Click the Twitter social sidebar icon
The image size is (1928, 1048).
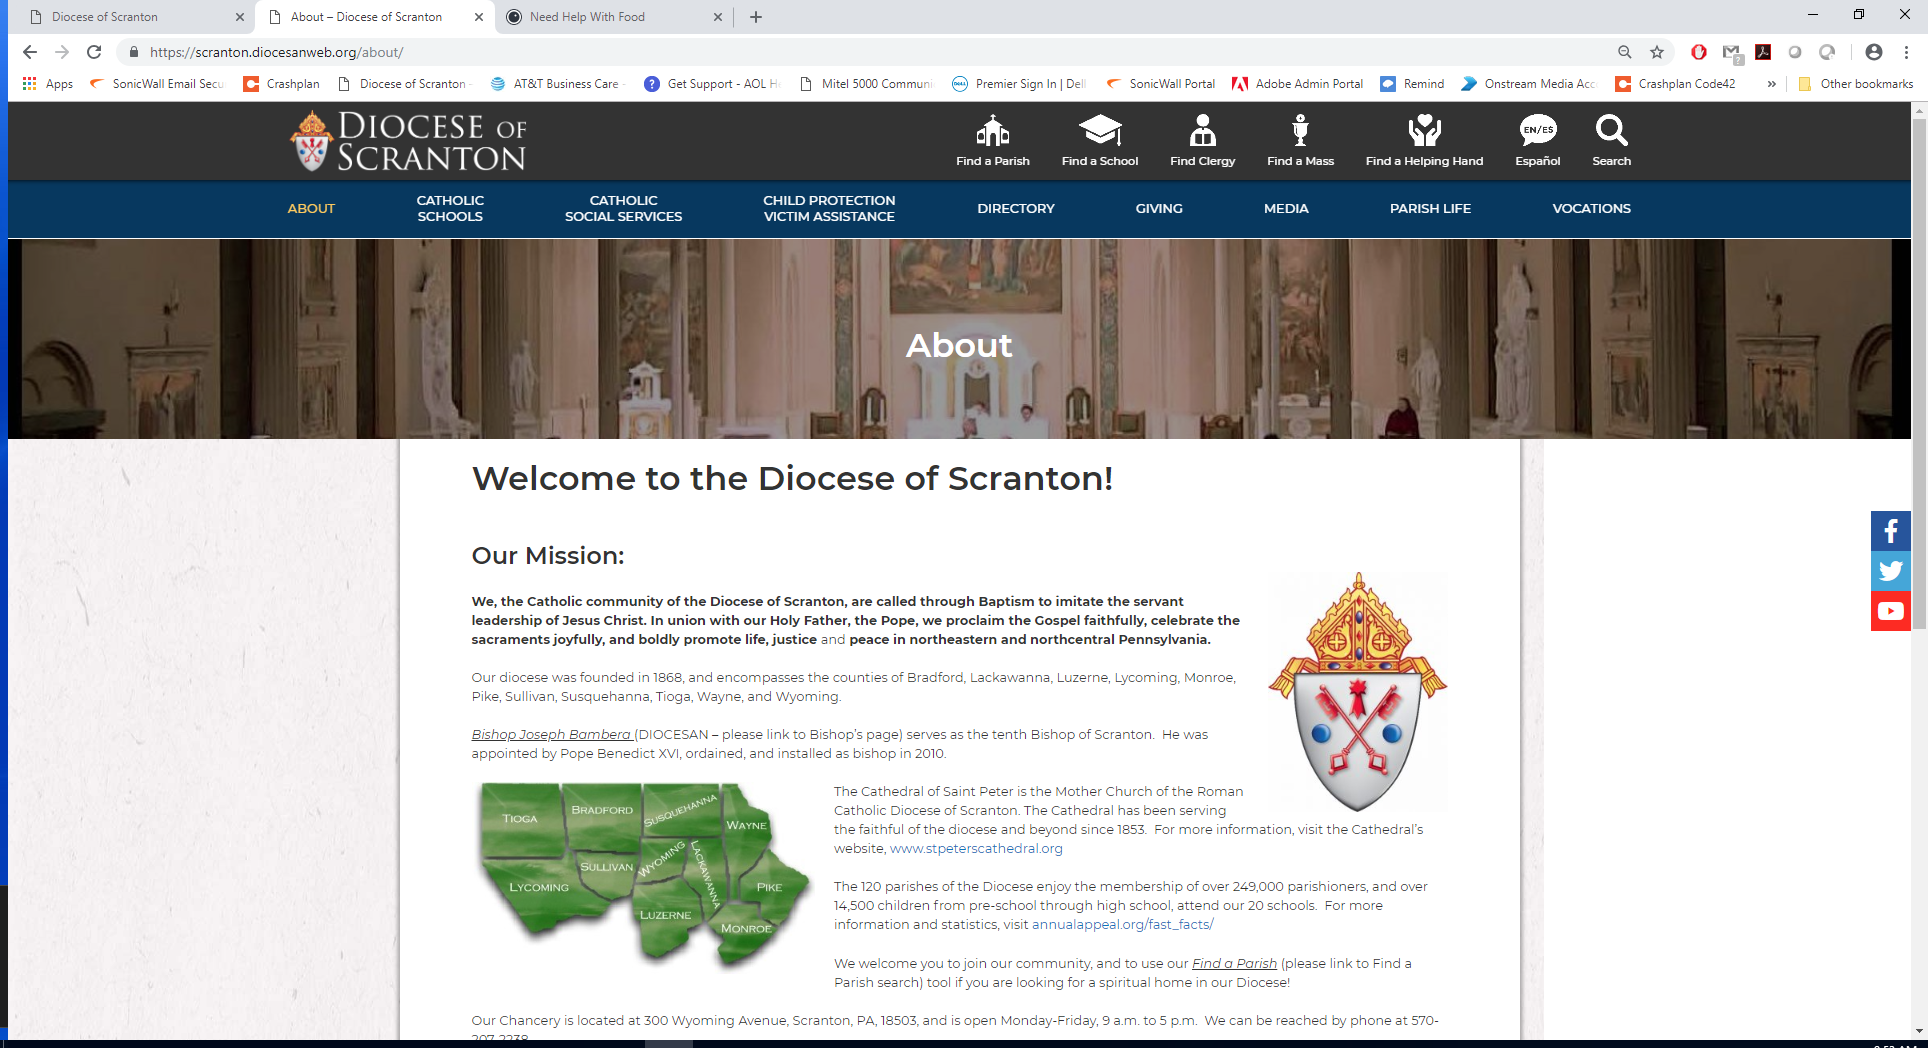click(1890, 571)
